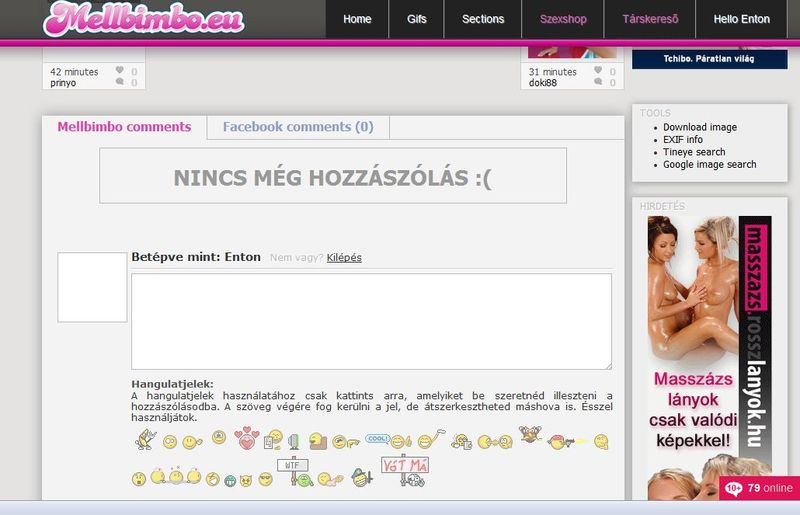800x515 pixels.
Task: Open the Tchibo. Páratlan világ banner
Action: click(x=710, y=59)
